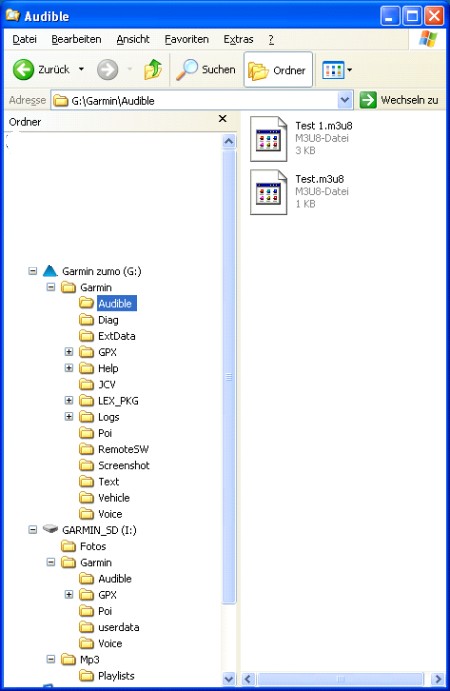Go up one folder level icon
The height and width of the screenshot is (691, 450).
tap(153, 69)
